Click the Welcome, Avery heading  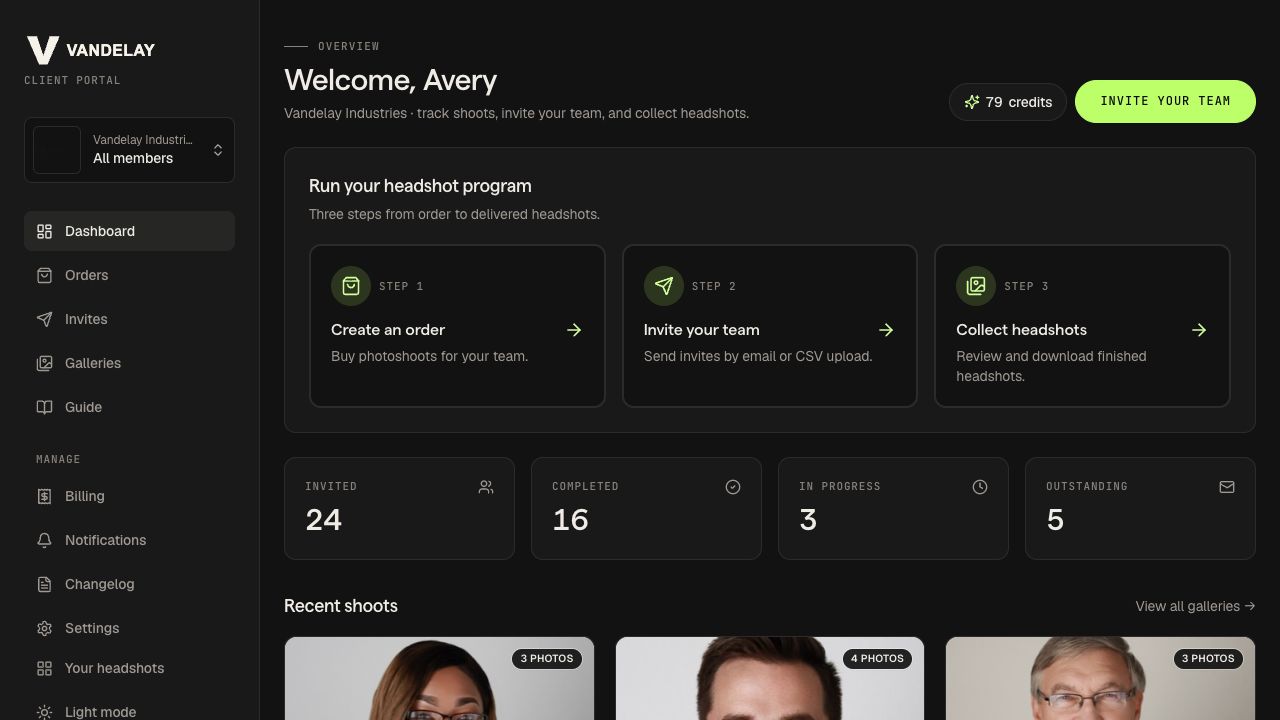(391, 80)
